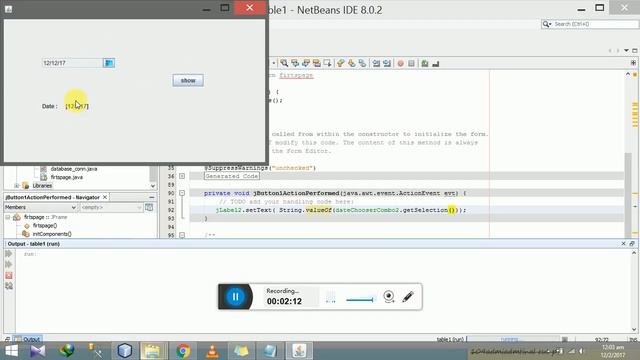Image resolution: width=640 pixels, height=360 pixels.
Task: Expand the Libraries node in Projects tree
Action: (x=17, y=186)
